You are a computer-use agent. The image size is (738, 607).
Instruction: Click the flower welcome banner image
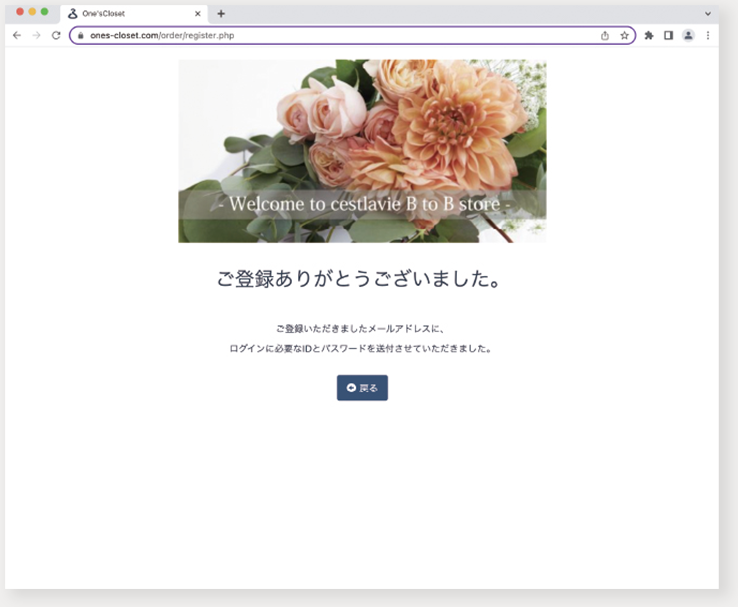pyautogui.click(x=362, y=151)
